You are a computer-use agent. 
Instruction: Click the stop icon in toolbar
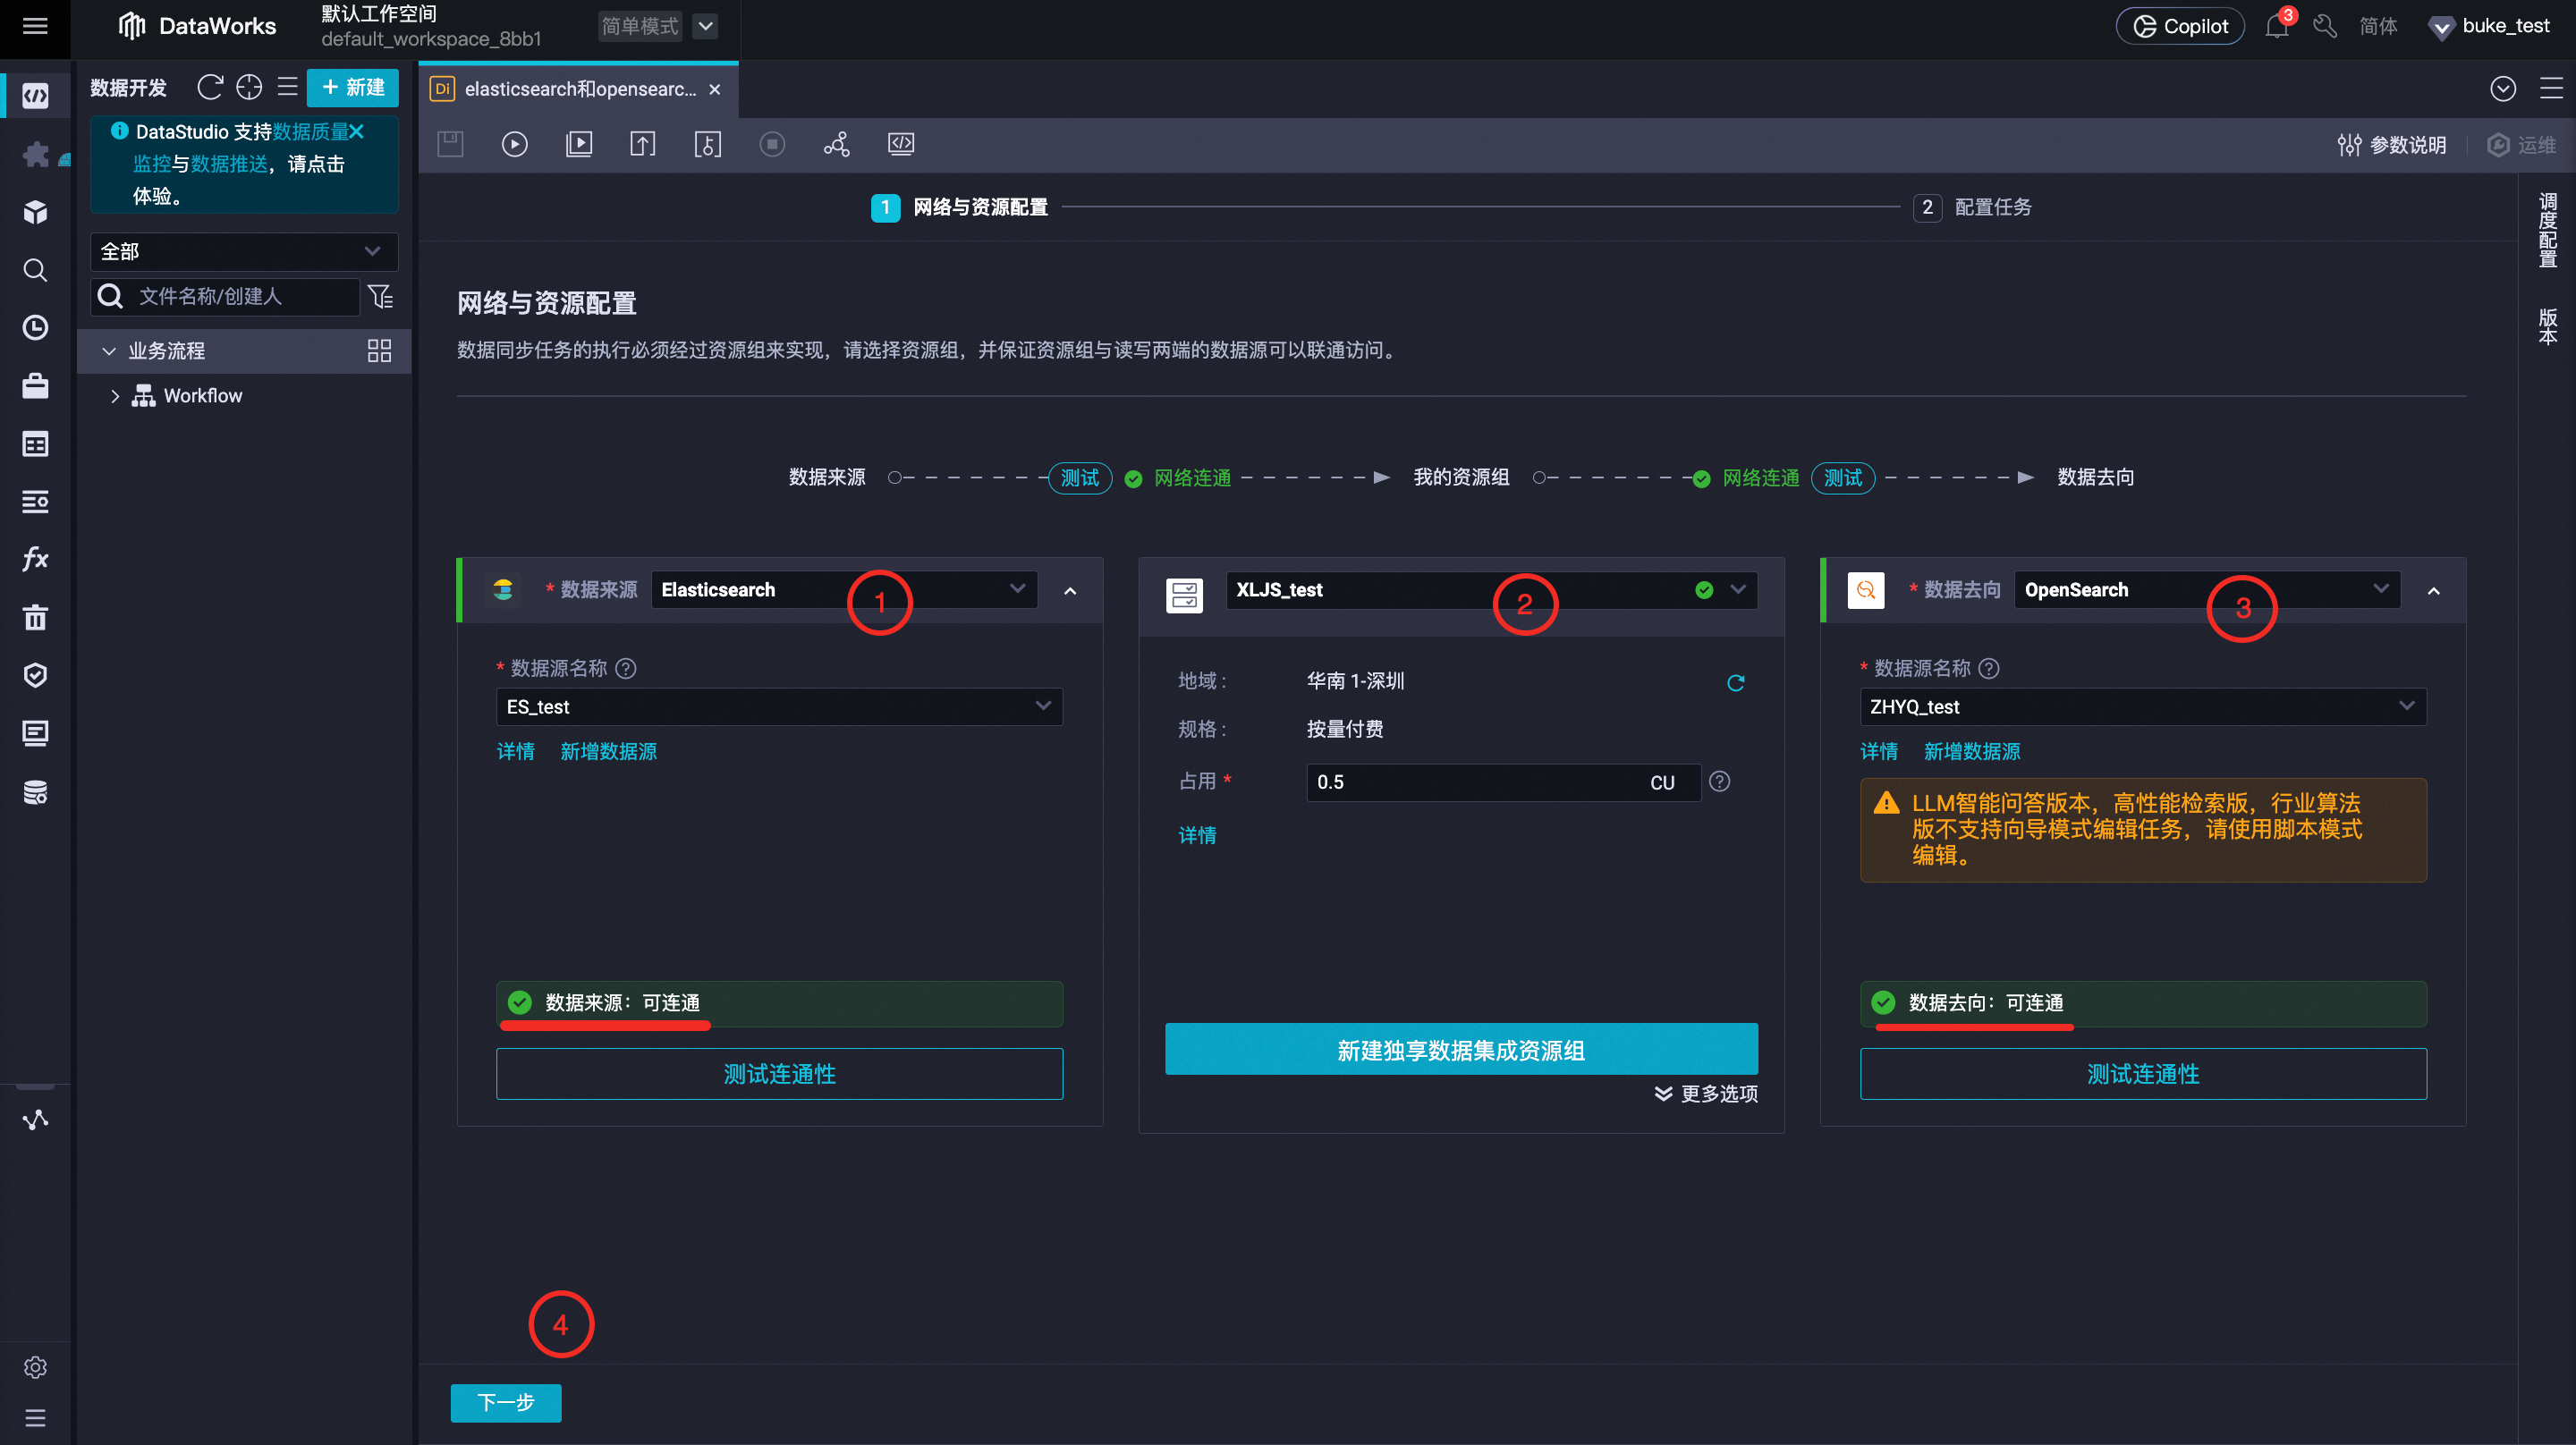(x=772, y=144)
